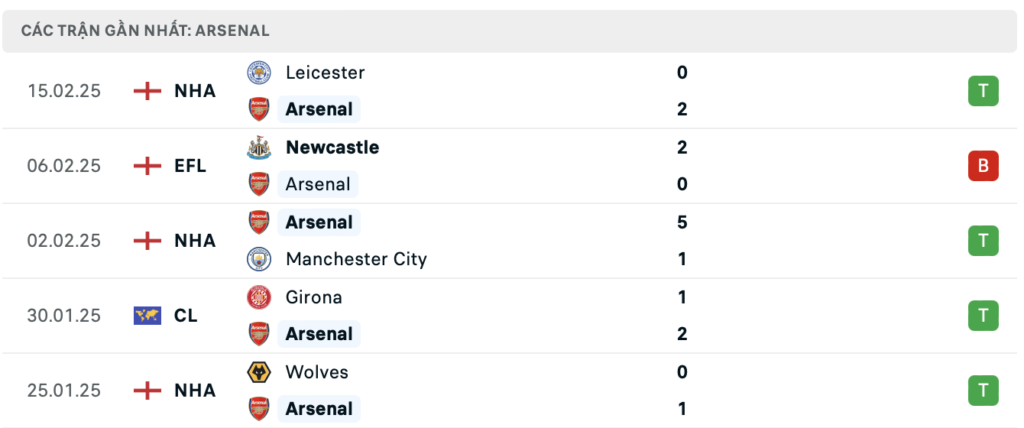Click the green T badge for Leicester match
The image size is (1024, 428).
point(983,91)
